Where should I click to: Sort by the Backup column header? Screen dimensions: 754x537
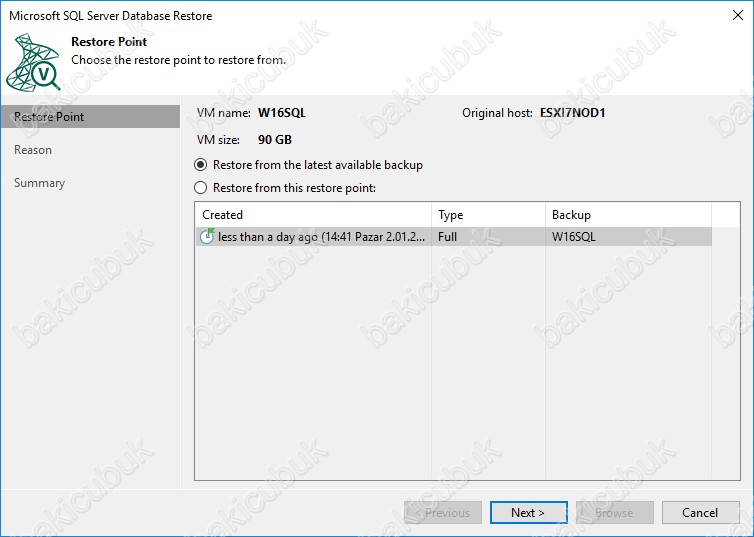point(628,215)
